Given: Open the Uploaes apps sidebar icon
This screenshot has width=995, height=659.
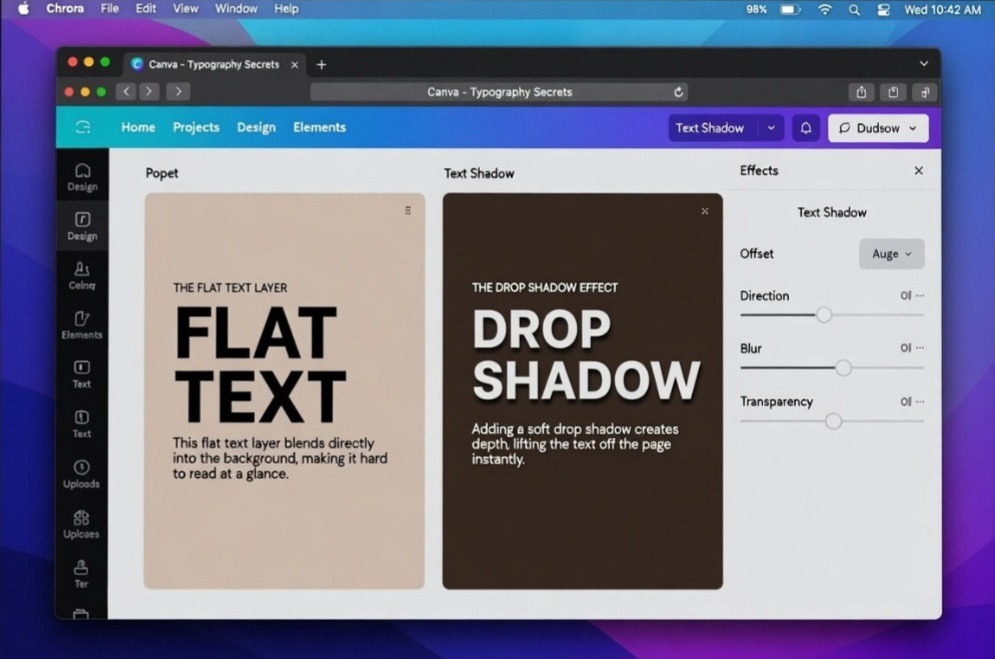Looking at the screenshot, I should [x=81, y=524].
